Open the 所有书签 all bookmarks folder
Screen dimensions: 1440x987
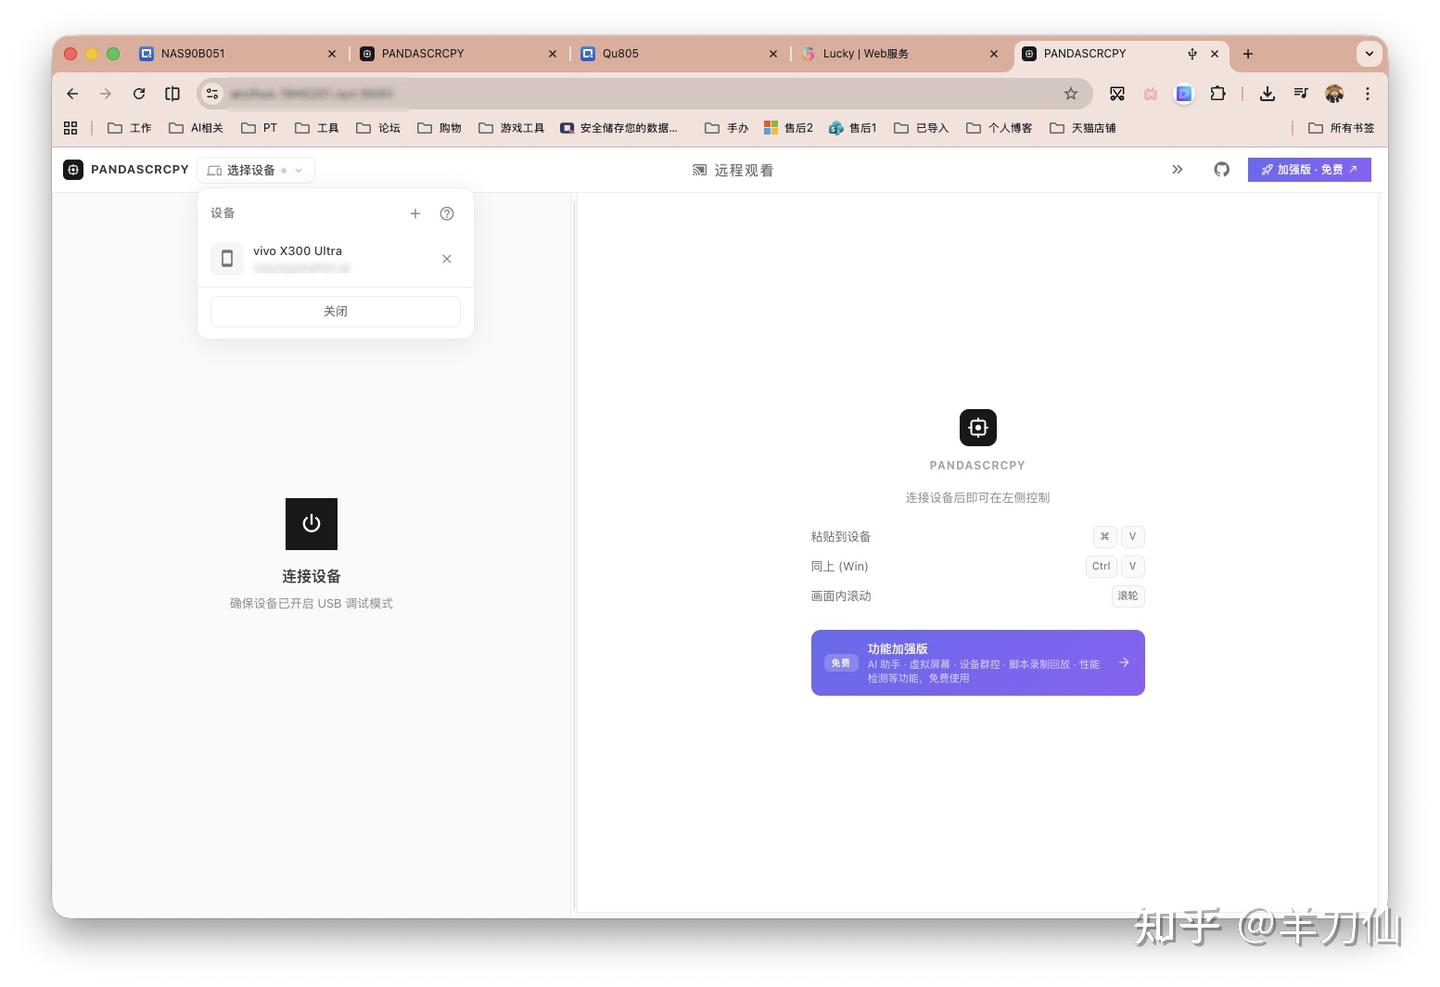tap(1341, 128)
